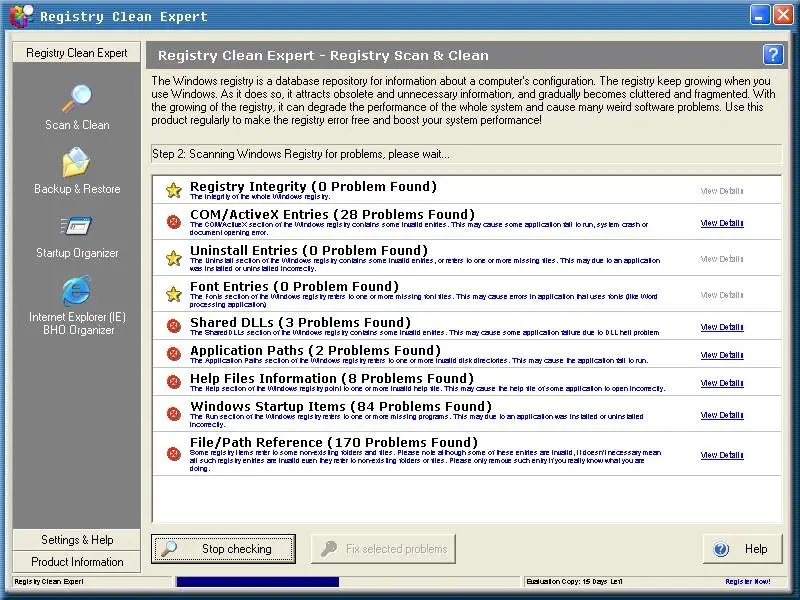
Task: Click the red error icon beside File/Path Reference
Action: (174, 454)
